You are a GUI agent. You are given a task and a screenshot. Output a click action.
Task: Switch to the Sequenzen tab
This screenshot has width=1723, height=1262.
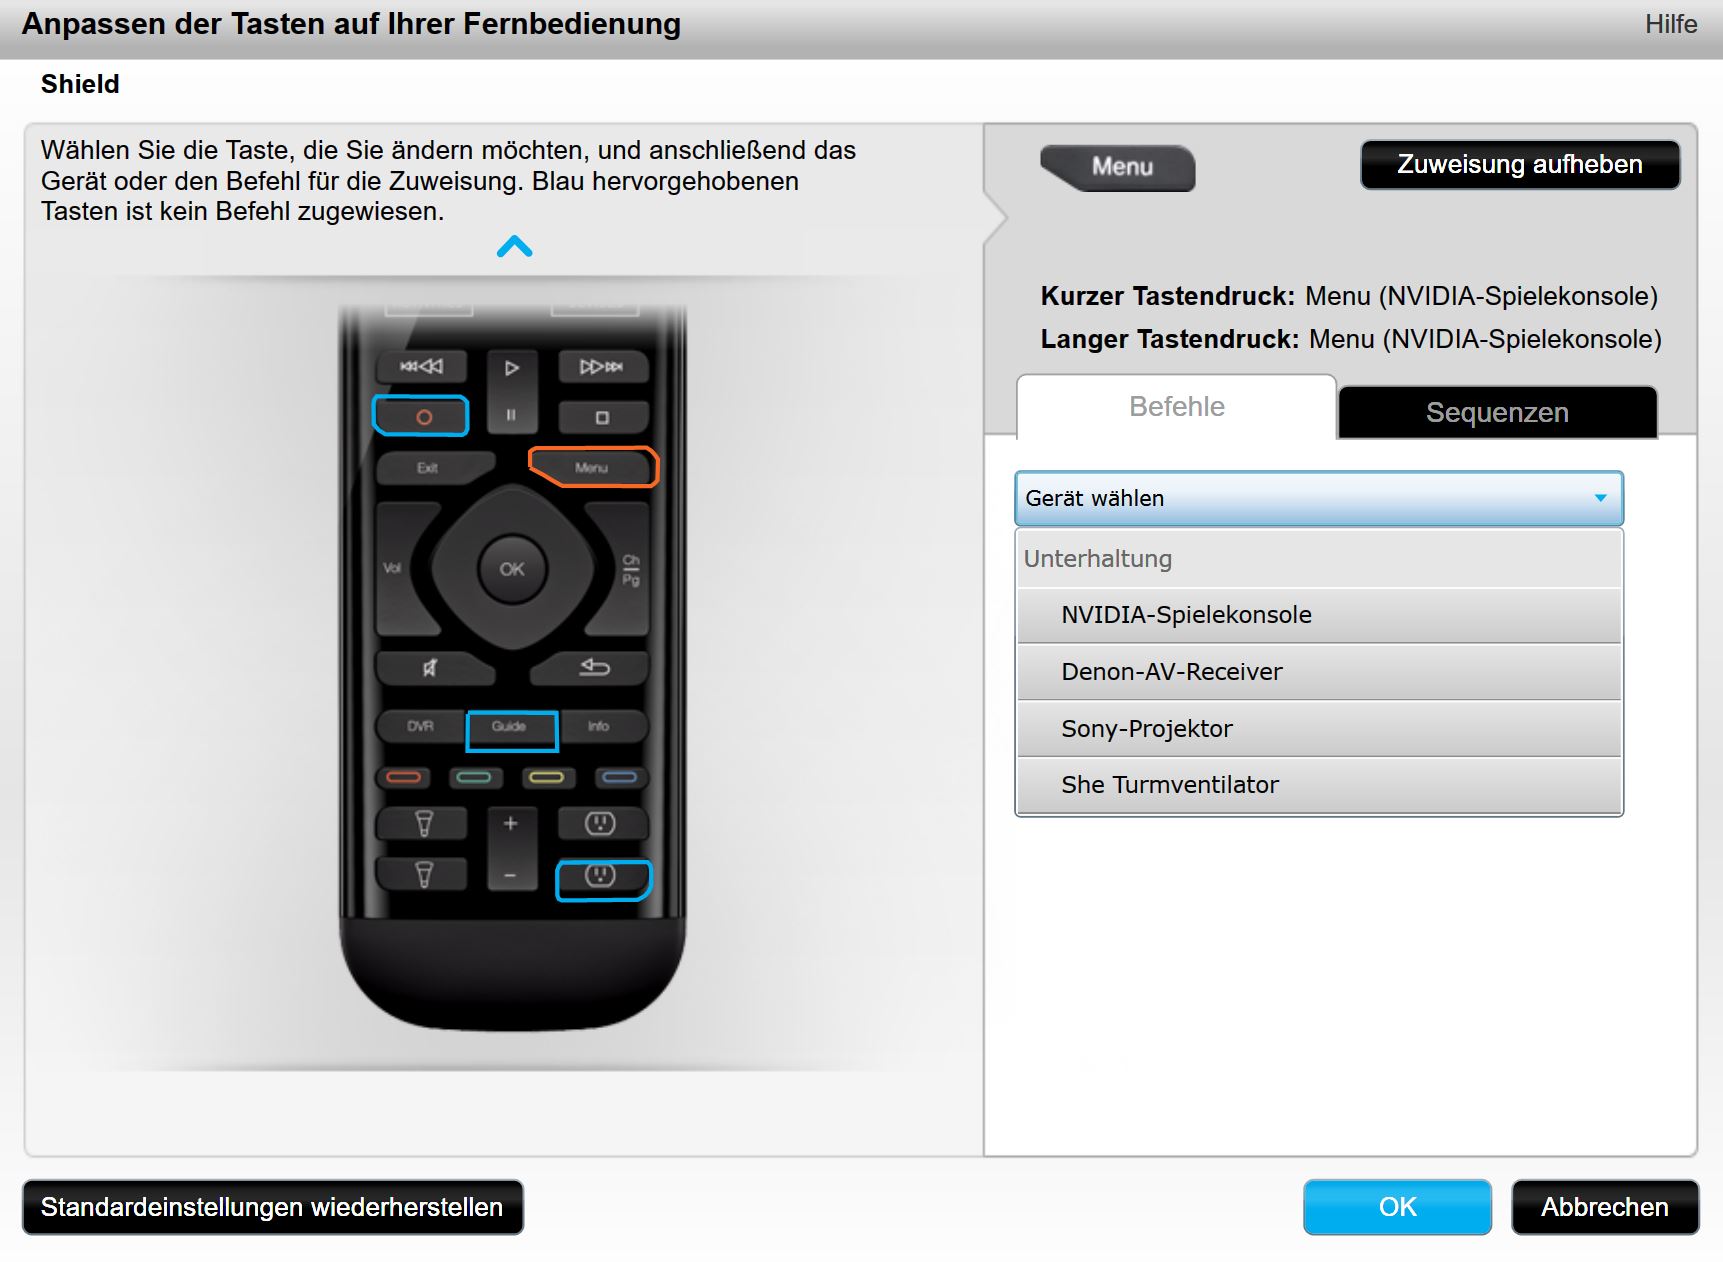pyautogui.click(x=1497, y=412)
